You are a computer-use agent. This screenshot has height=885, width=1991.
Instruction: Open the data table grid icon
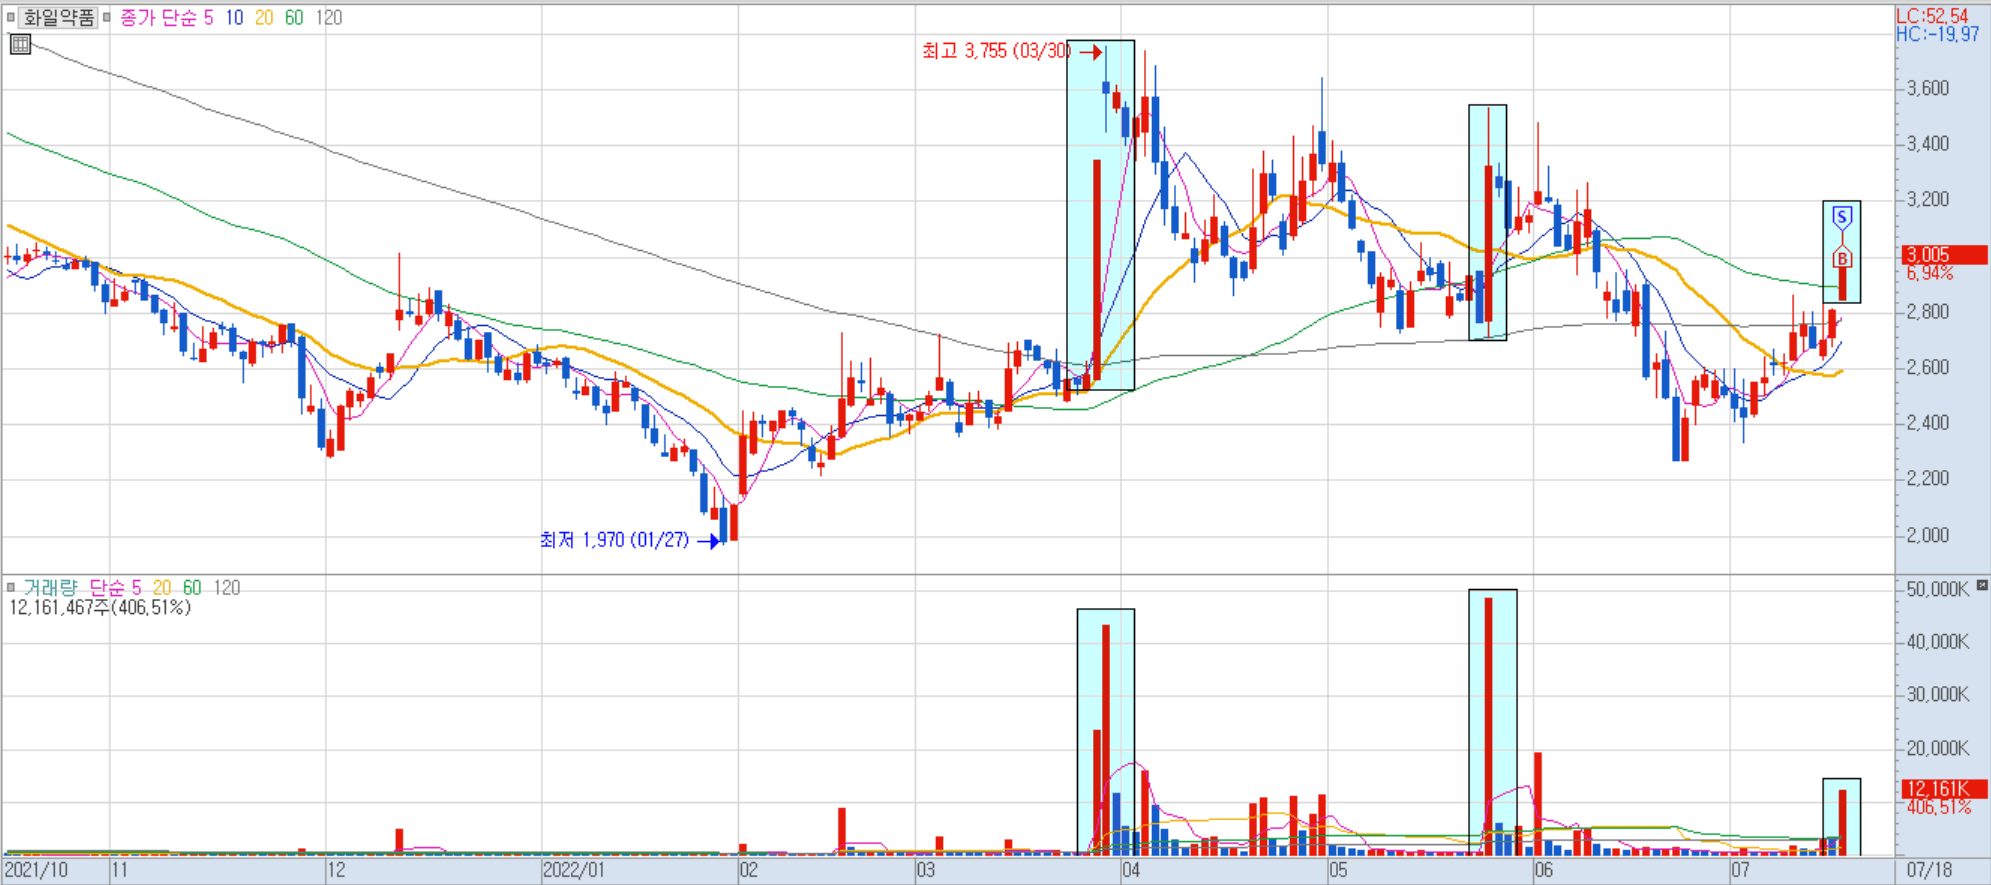pos(20,44)
